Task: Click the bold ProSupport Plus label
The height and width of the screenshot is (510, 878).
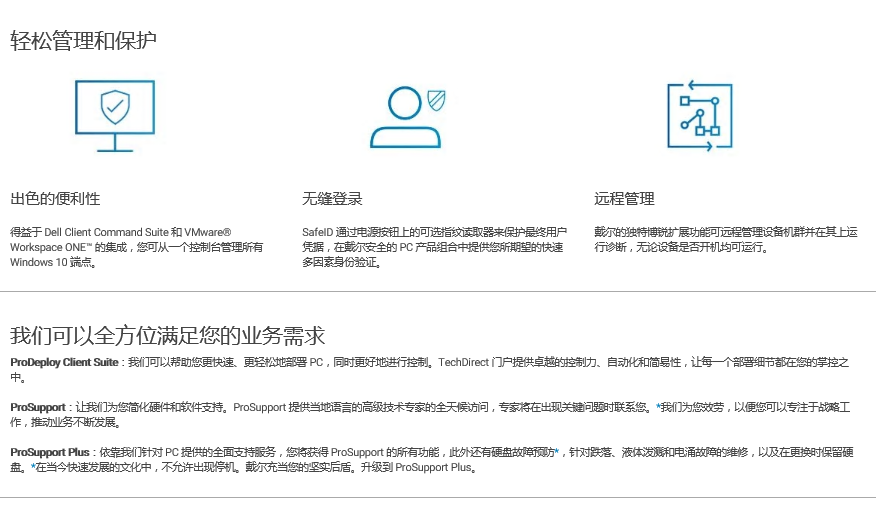Action: [x=50, y=453]
